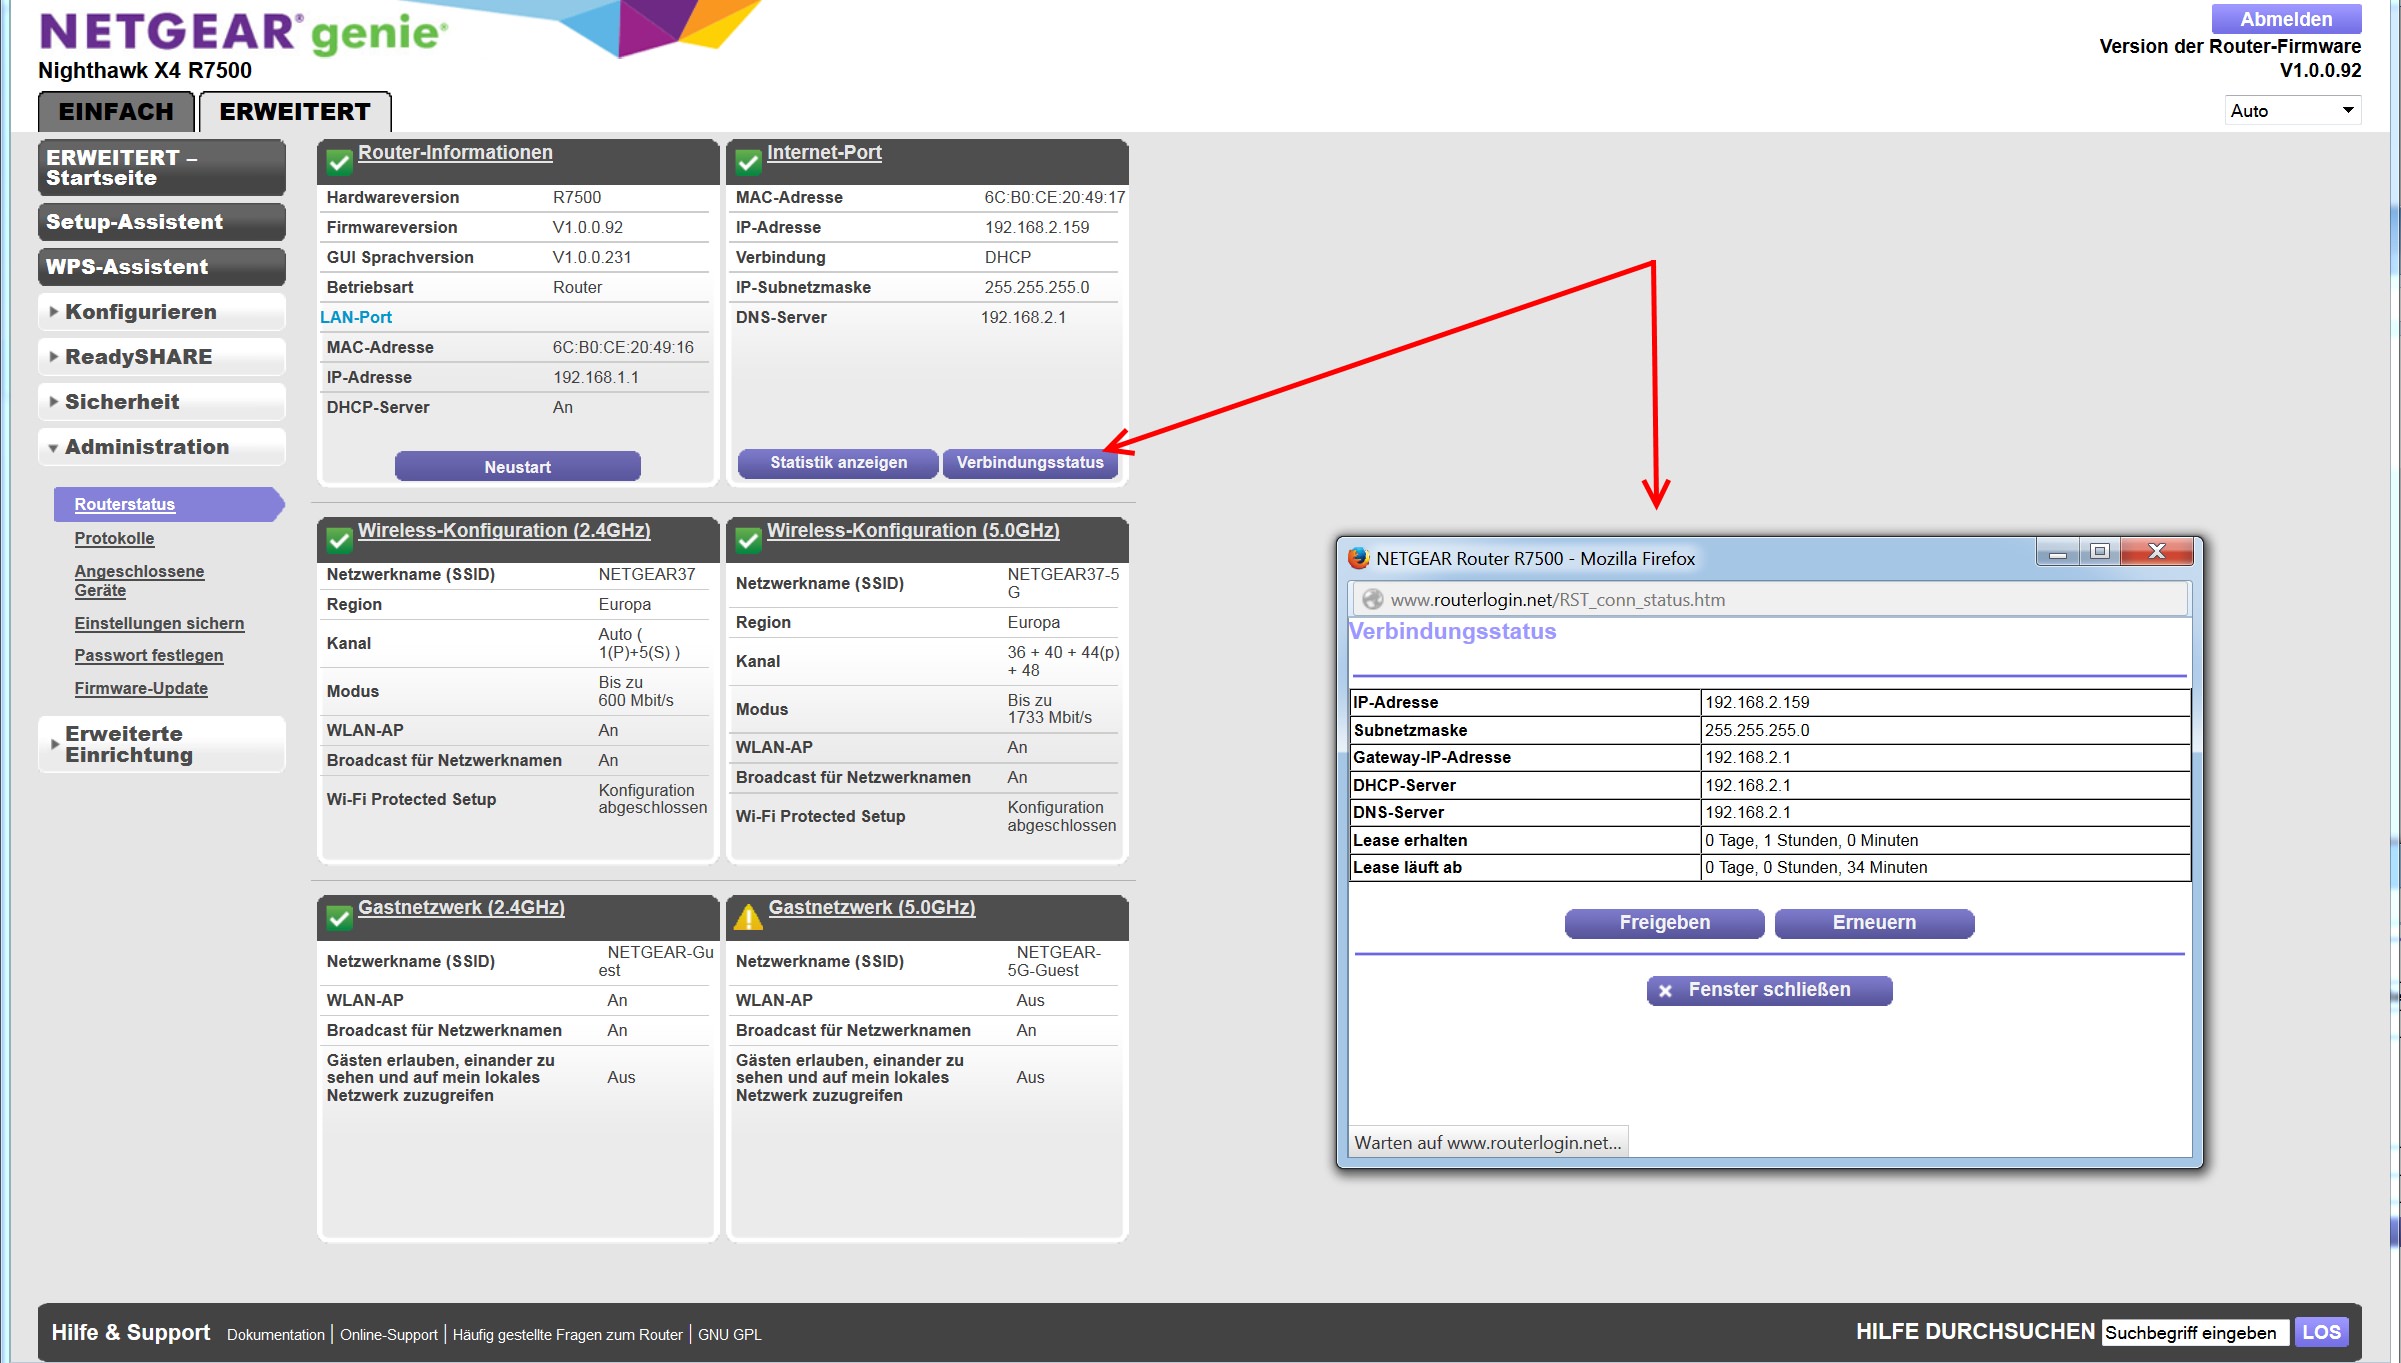This screenshot has height=1363, width=2401.
Task: Click the Freigeben button in the popup
Action: point(1664,923)
